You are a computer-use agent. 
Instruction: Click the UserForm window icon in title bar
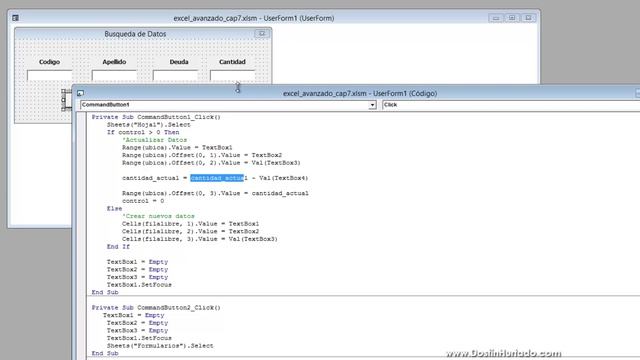click(16, 18)
